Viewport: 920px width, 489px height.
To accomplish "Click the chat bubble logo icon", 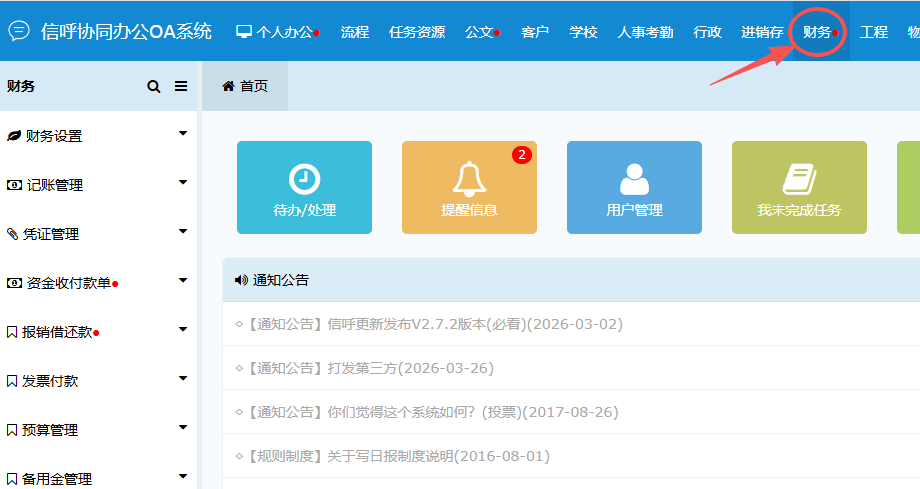I will [19, 31].
